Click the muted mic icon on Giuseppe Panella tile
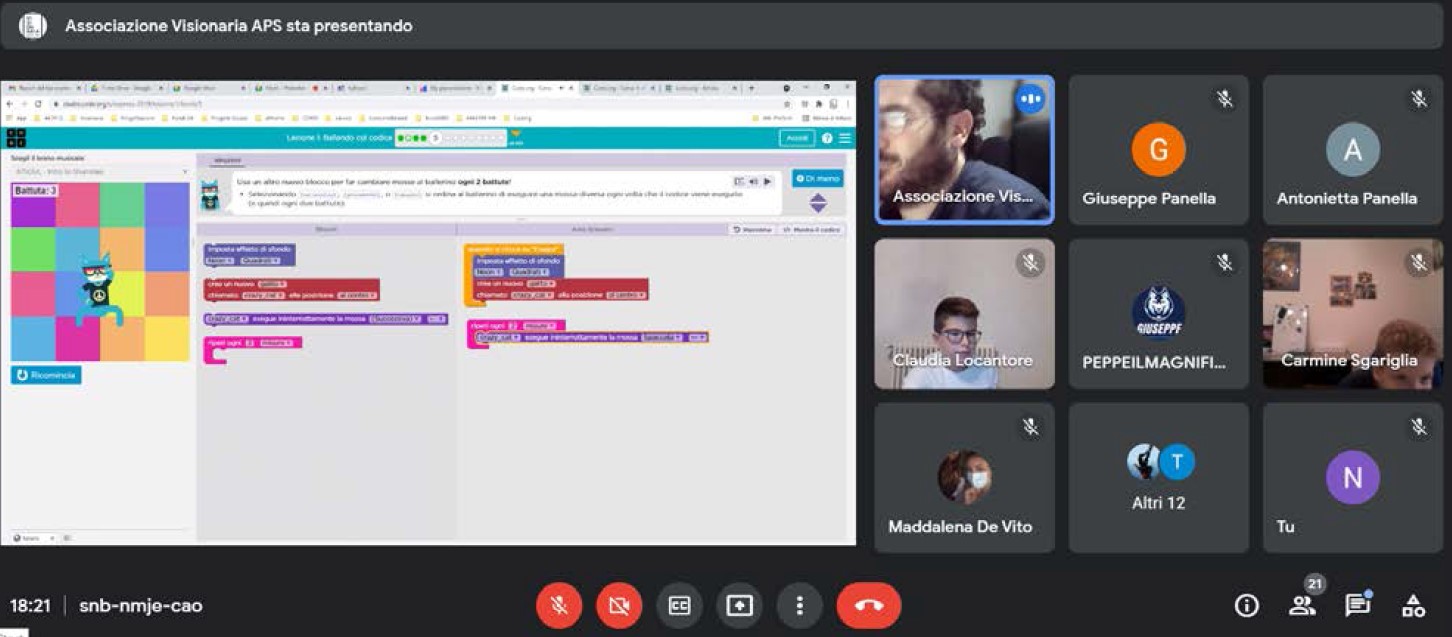 pos(1224,99)
